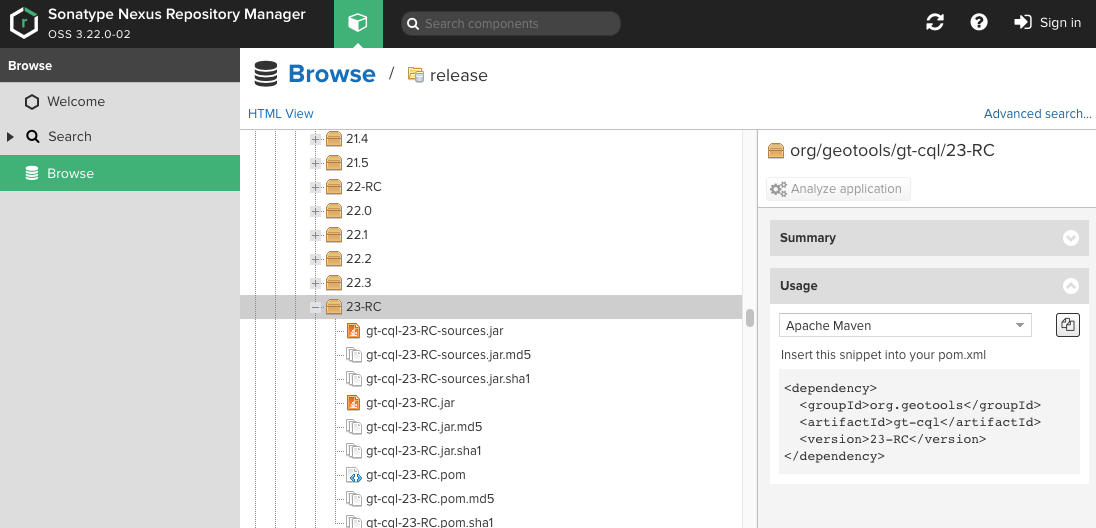
Task: Copy the Maven snippet with the clipboard icon
Action: coord(1067,325)
